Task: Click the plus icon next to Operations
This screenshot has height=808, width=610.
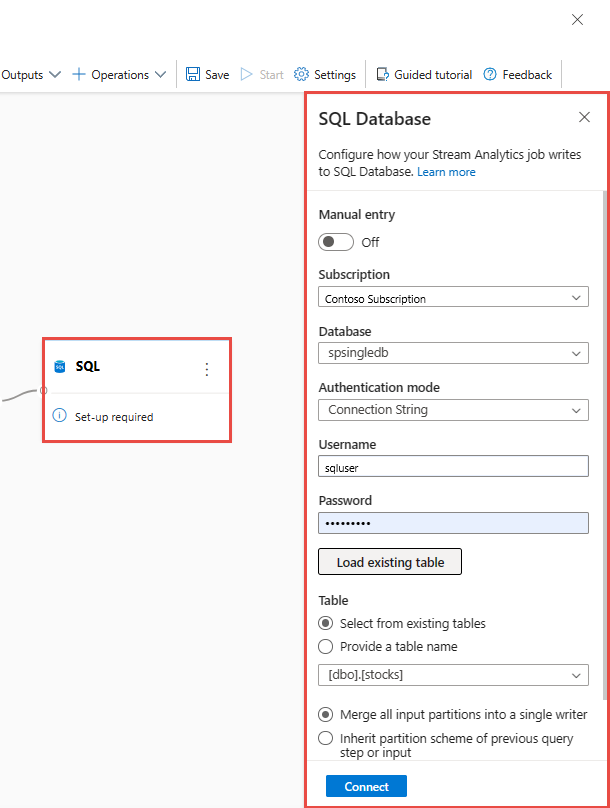Action: click(78, 74)
